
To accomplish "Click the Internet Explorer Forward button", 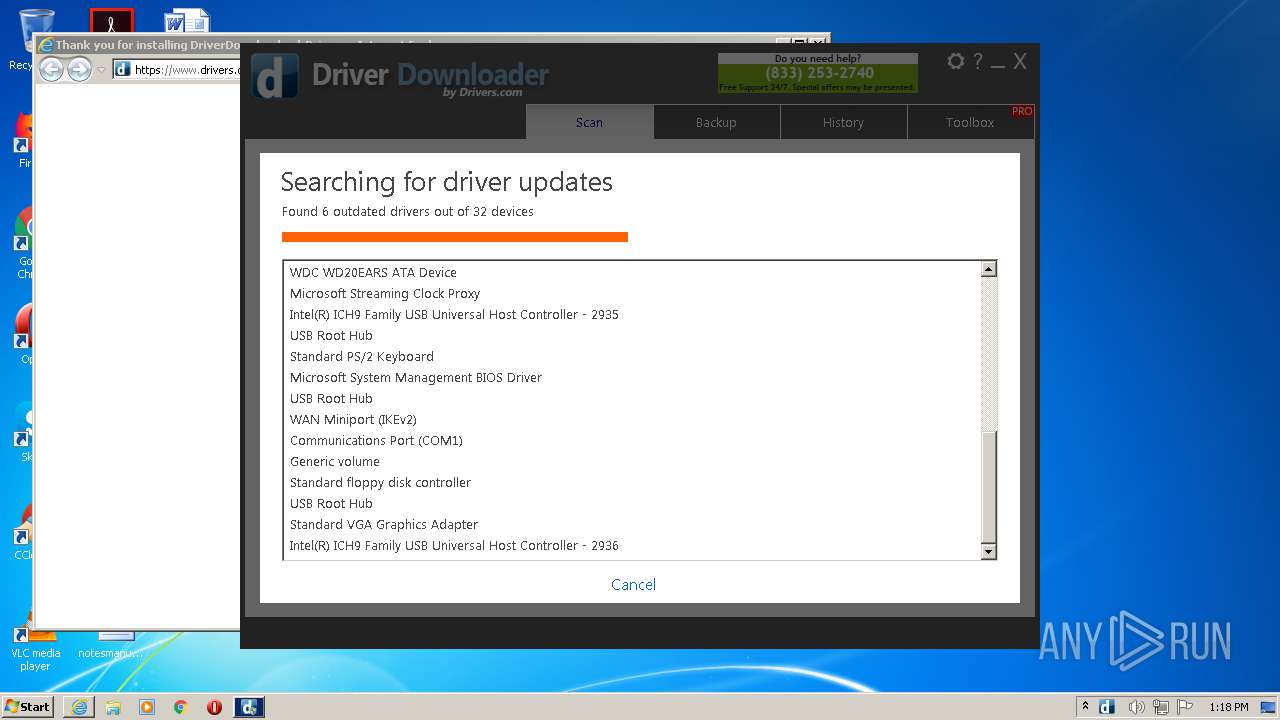I will pos(79,69).
